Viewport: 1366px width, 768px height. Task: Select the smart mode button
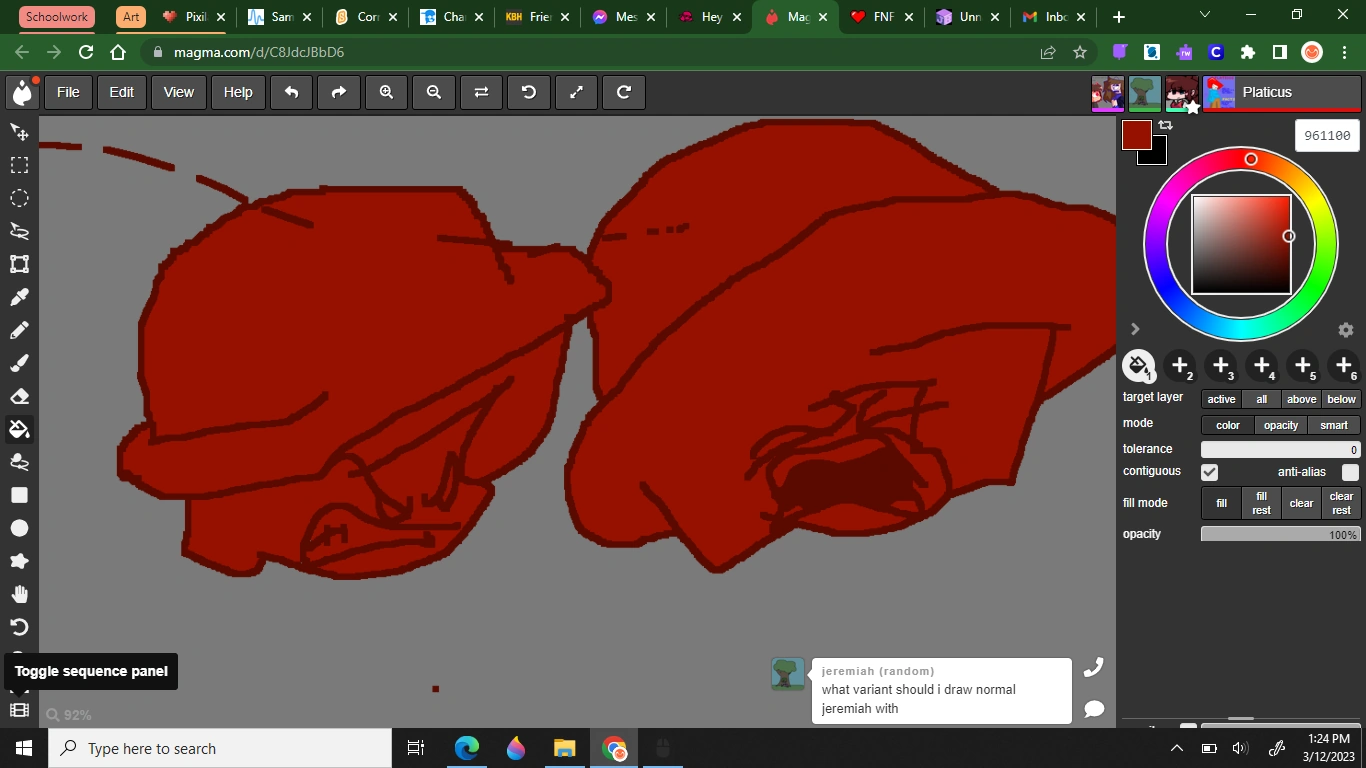[x=1333, y=425]
